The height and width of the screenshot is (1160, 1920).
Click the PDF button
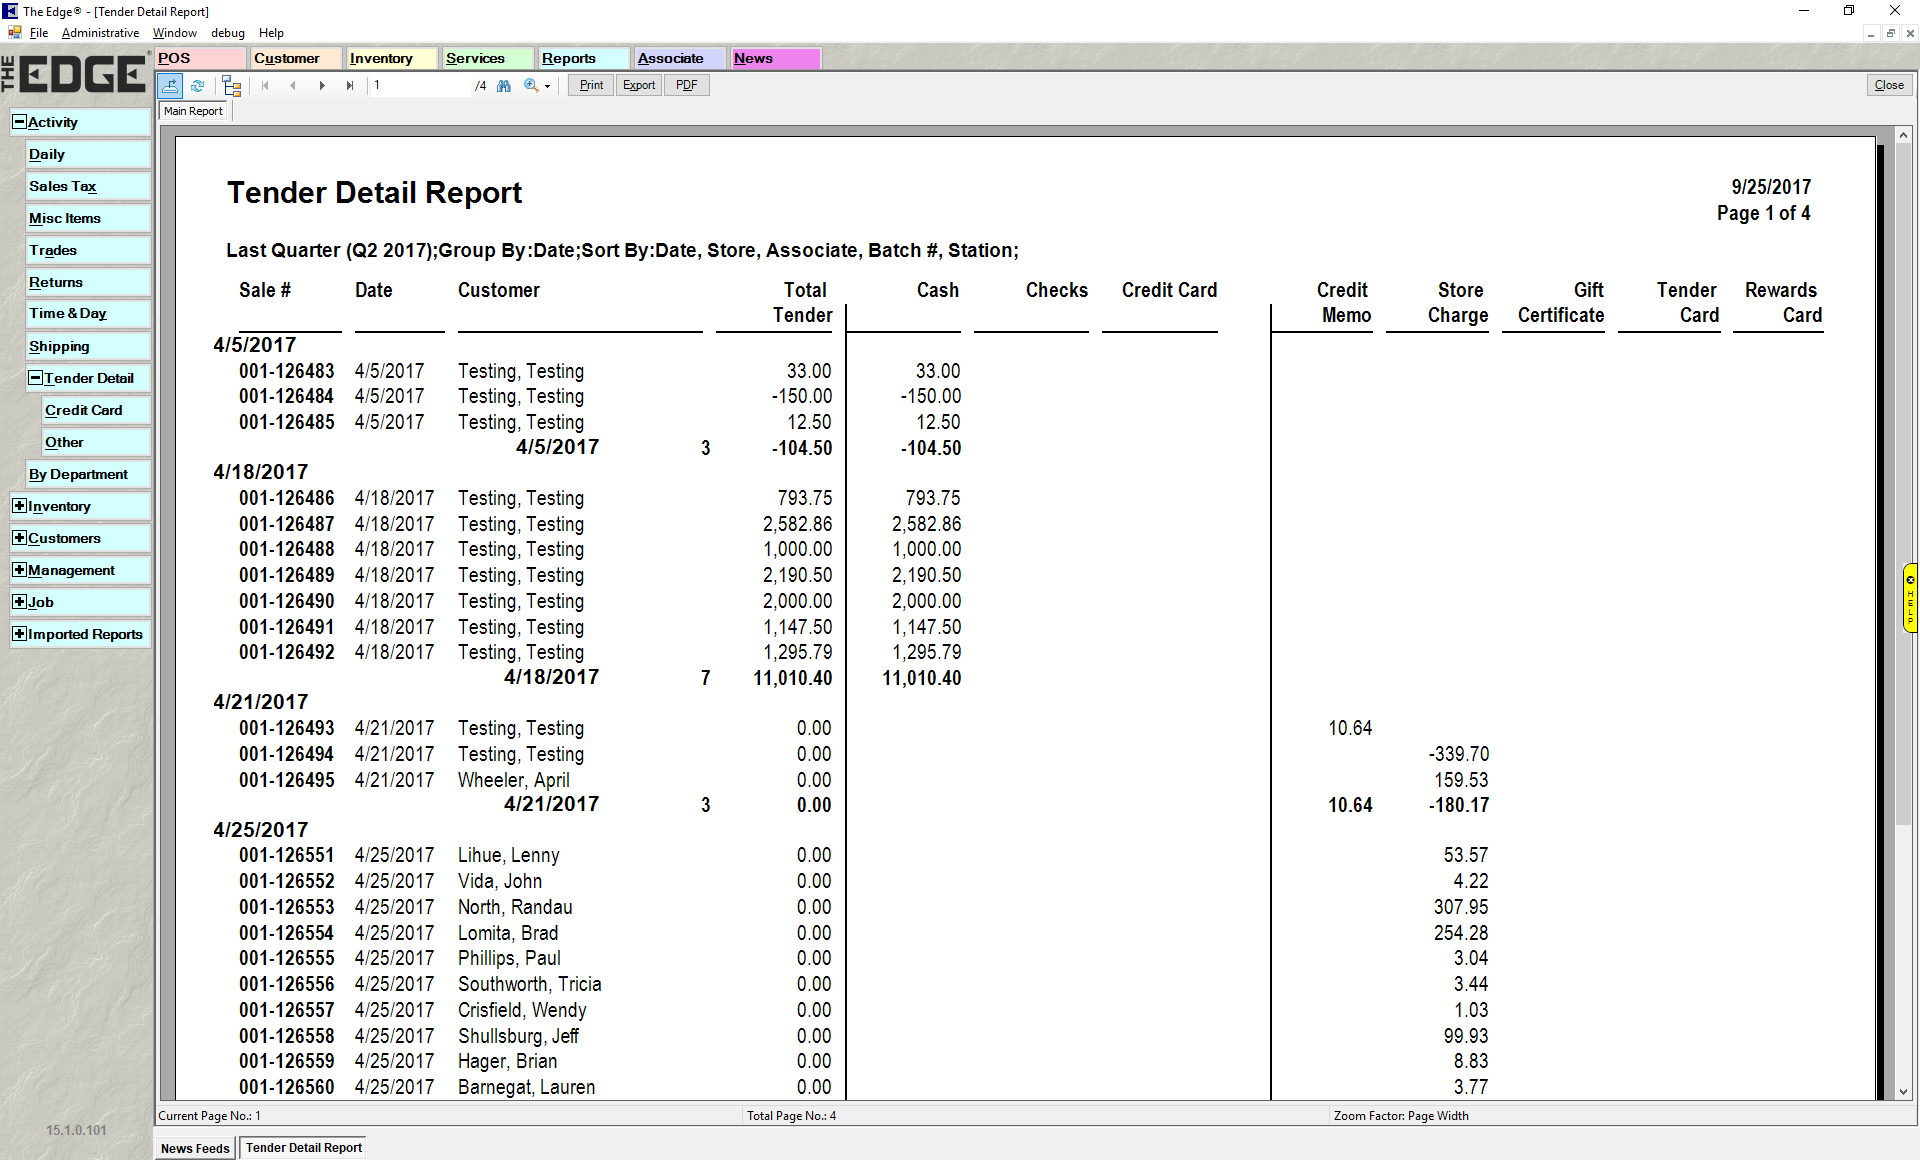coord(686,85)
